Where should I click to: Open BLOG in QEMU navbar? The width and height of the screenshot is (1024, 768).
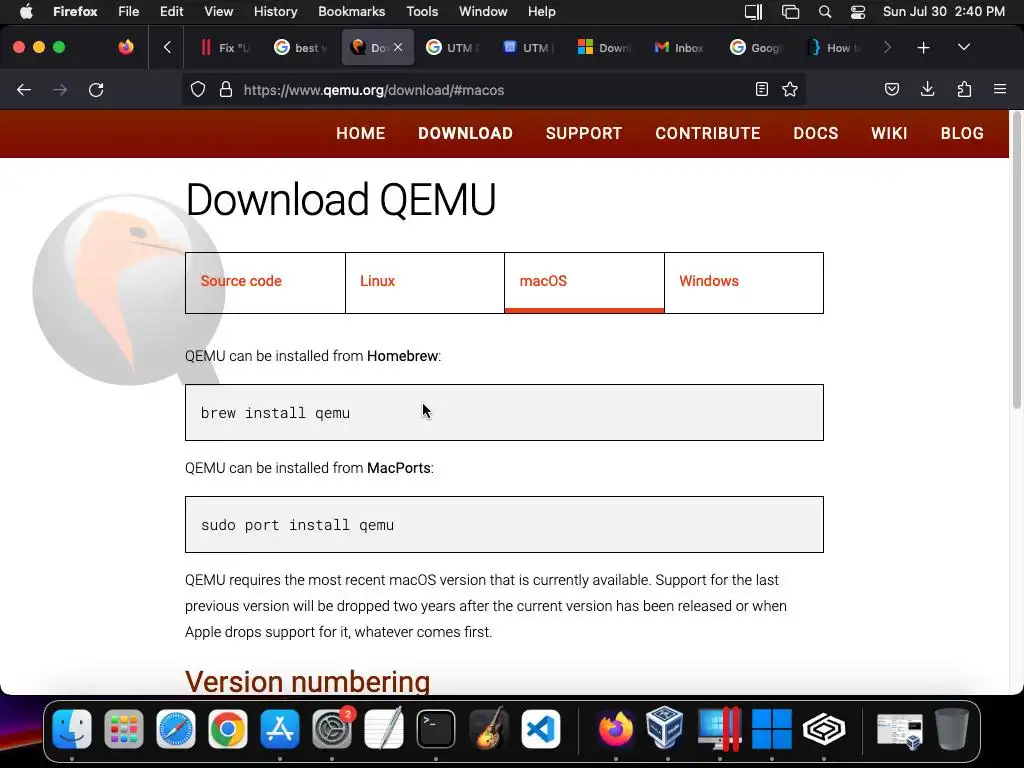(x=962, y=133)
